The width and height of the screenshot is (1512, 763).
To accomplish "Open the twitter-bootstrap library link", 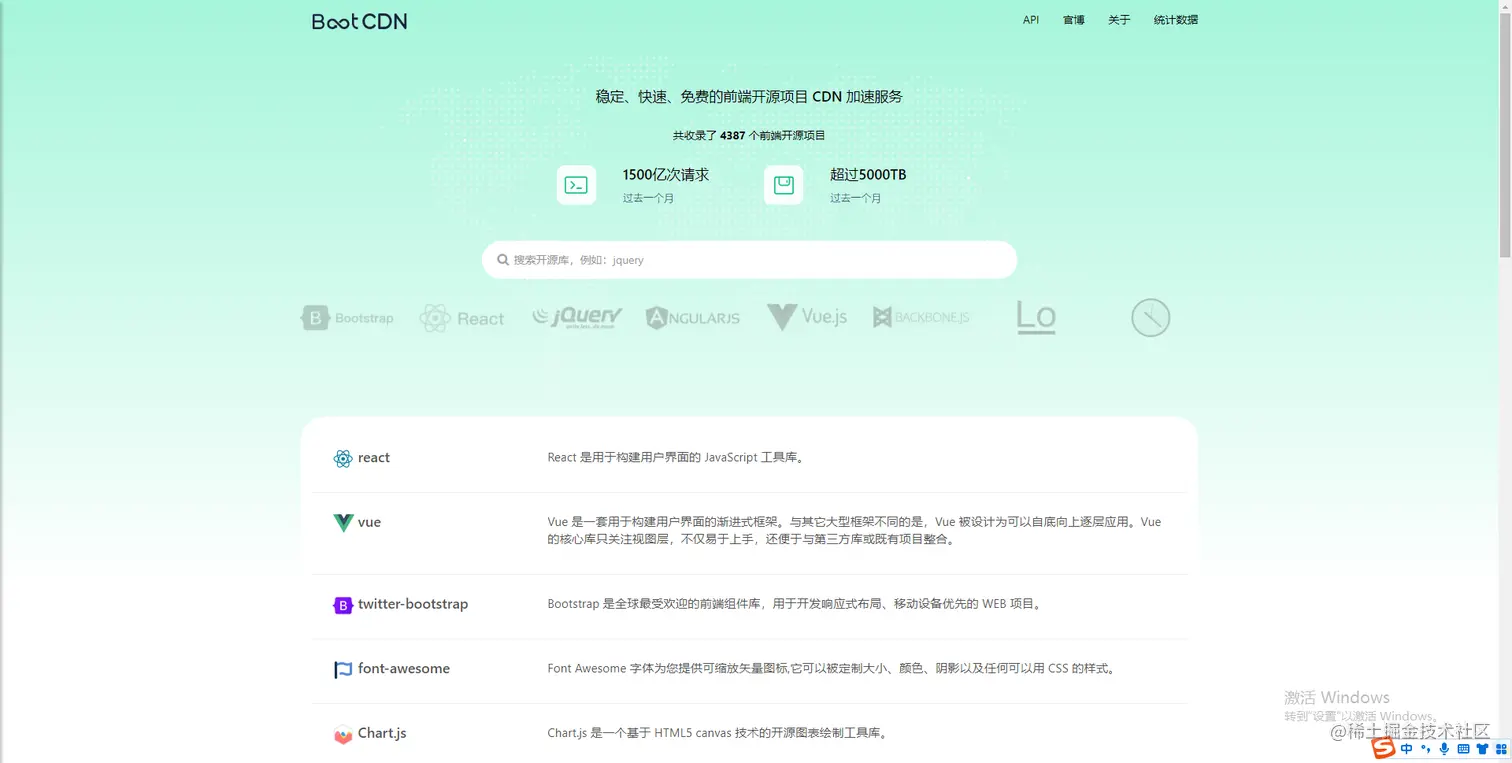I will [413, 604].
